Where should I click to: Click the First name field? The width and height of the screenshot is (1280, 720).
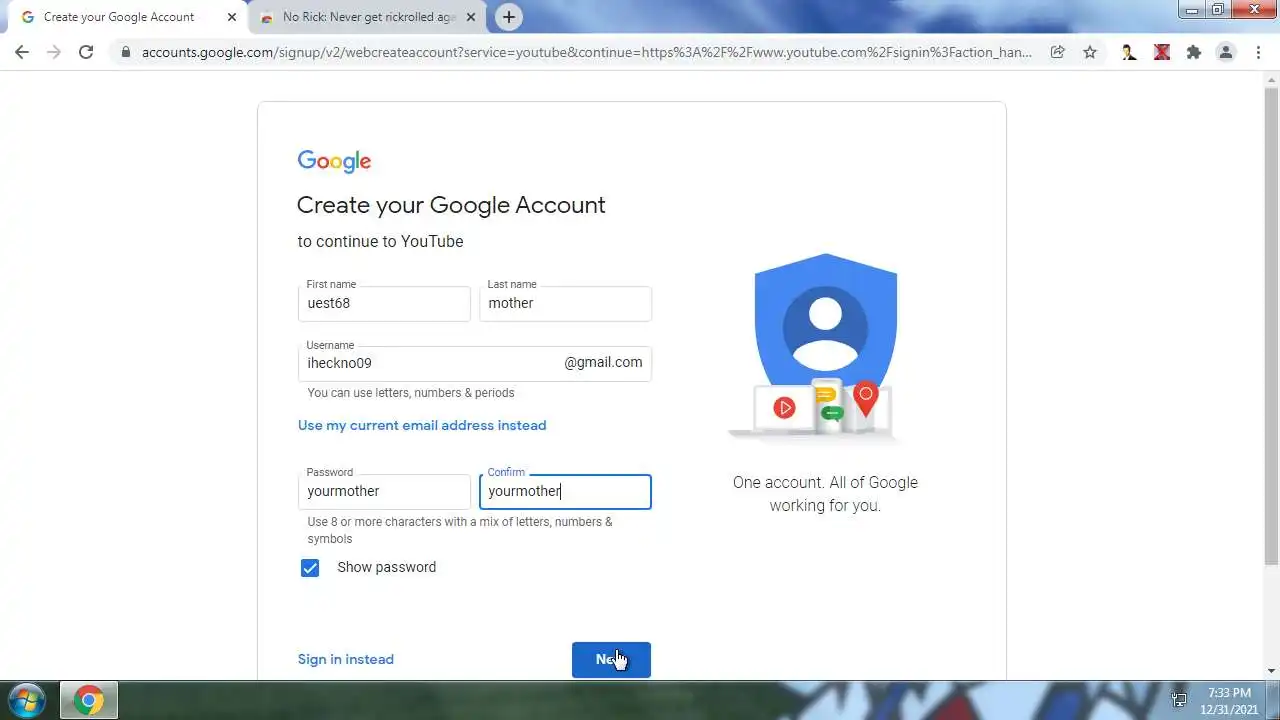coord(384,304)
